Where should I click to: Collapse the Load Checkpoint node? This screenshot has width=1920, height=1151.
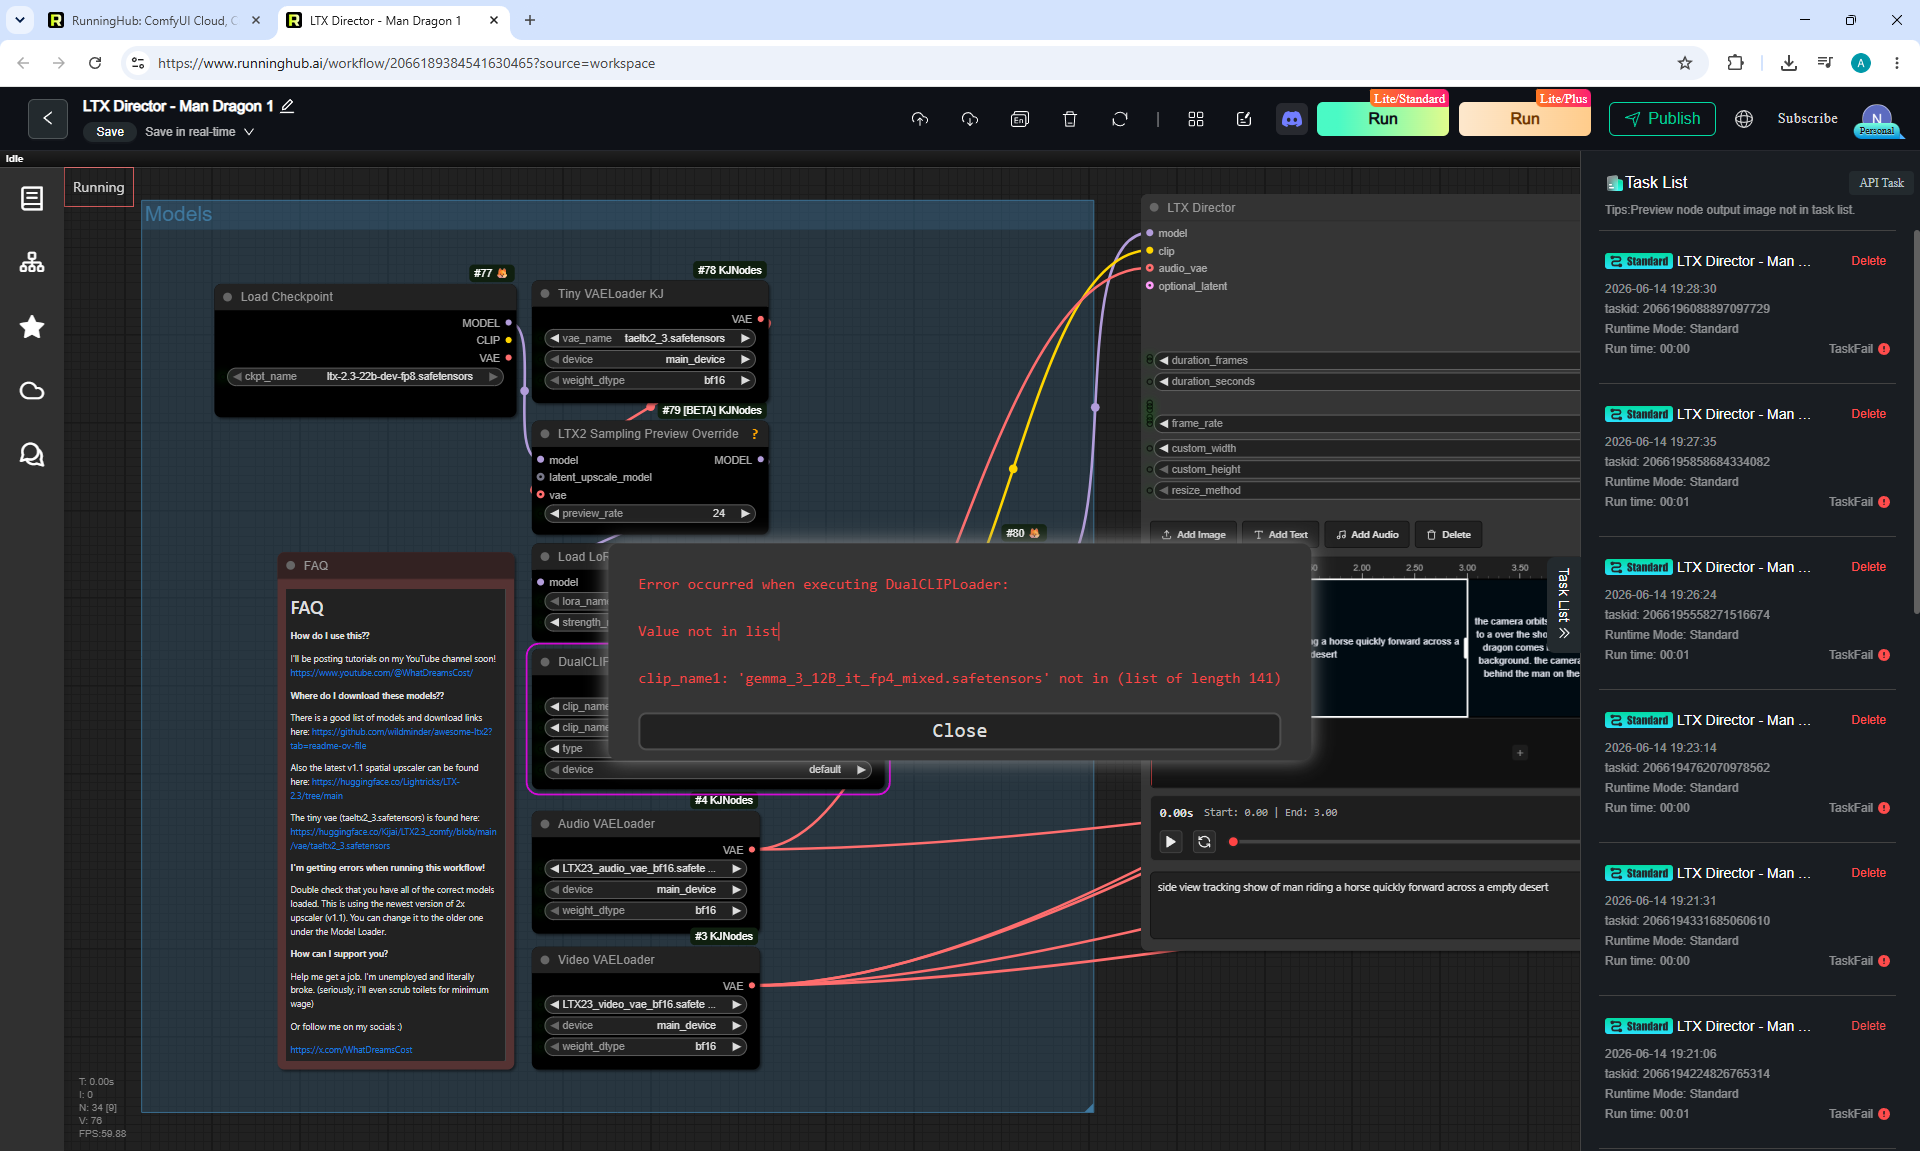click(228, 297)
